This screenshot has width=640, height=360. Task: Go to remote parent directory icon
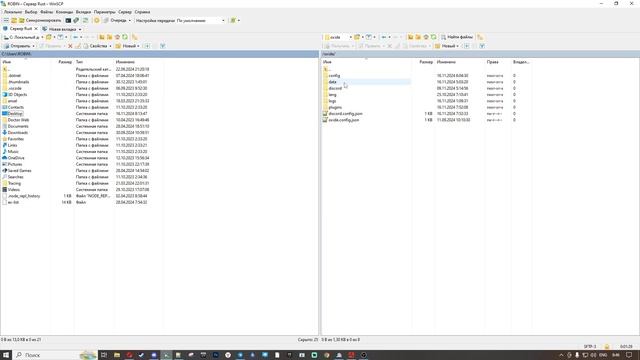(411, 37)
